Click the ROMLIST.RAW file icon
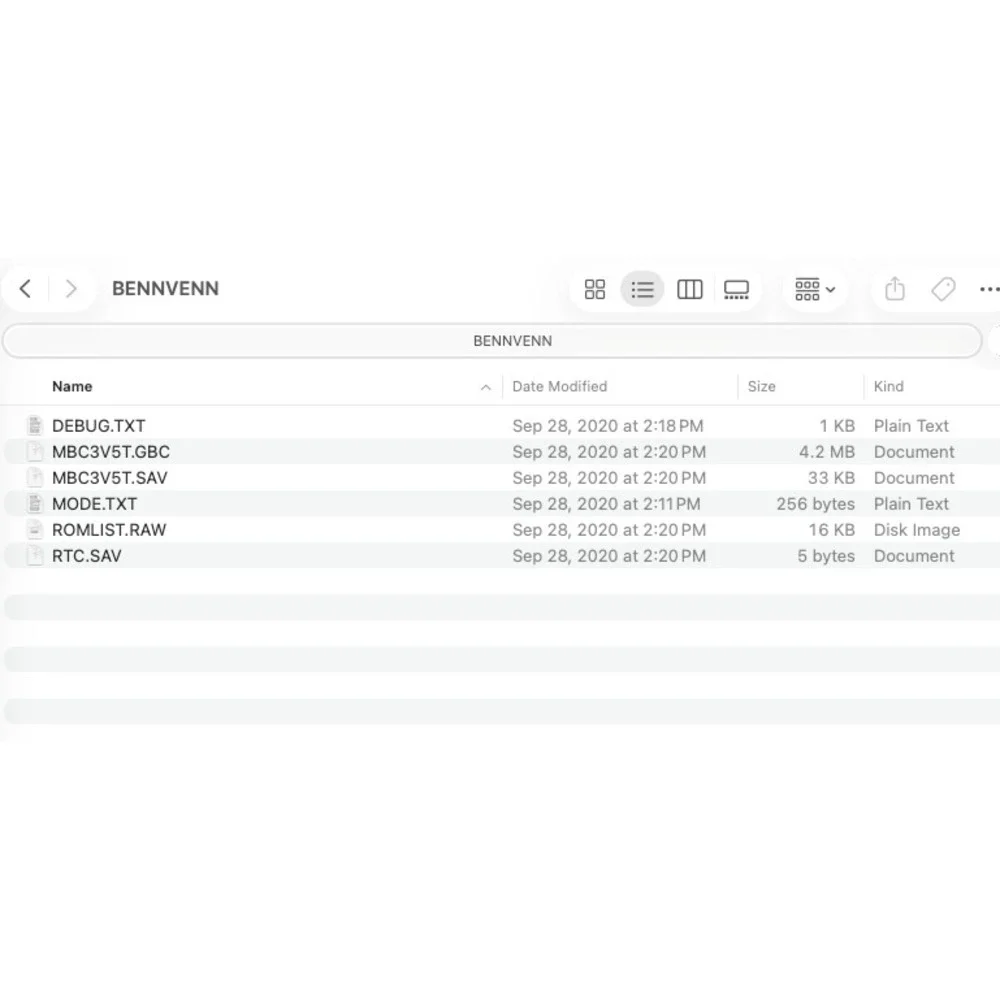Image resolution: width=1000 pixels, height=1000 pixels. click(x=35, y=530)
